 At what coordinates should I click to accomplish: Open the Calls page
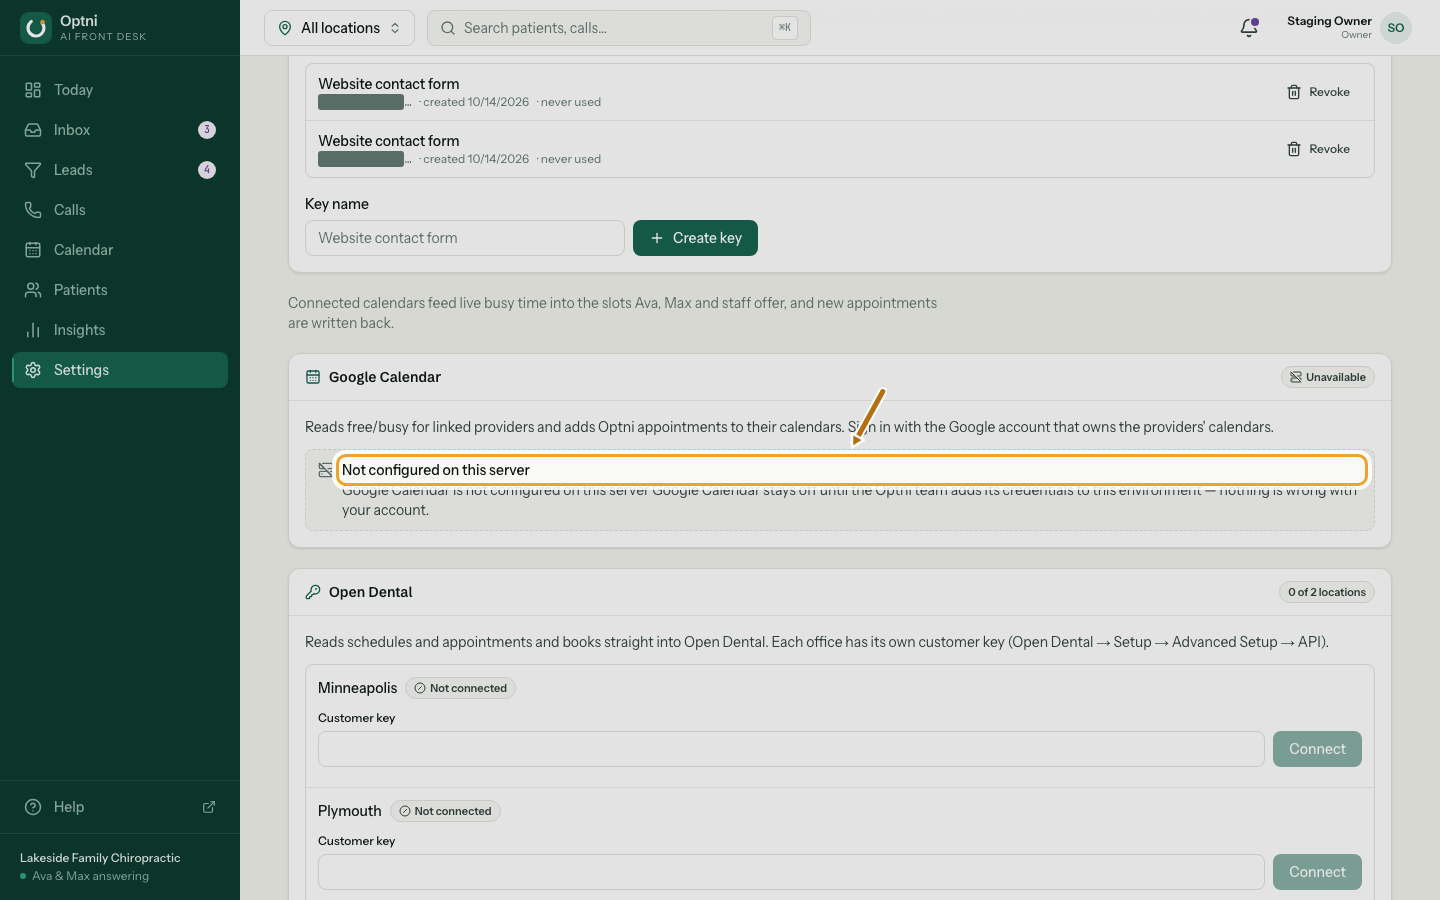pos(120,210)
